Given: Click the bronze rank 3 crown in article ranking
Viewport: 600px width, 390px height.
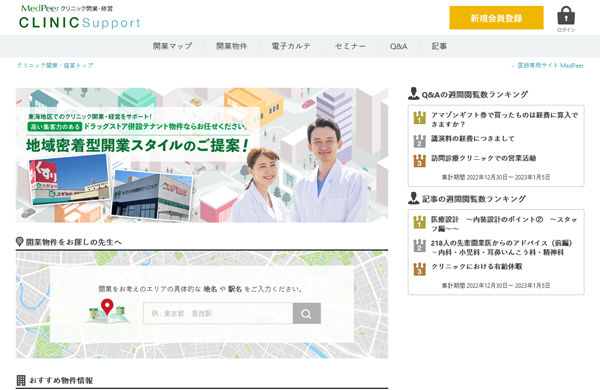Looking at the screenshot, I should tap(419, 269).
